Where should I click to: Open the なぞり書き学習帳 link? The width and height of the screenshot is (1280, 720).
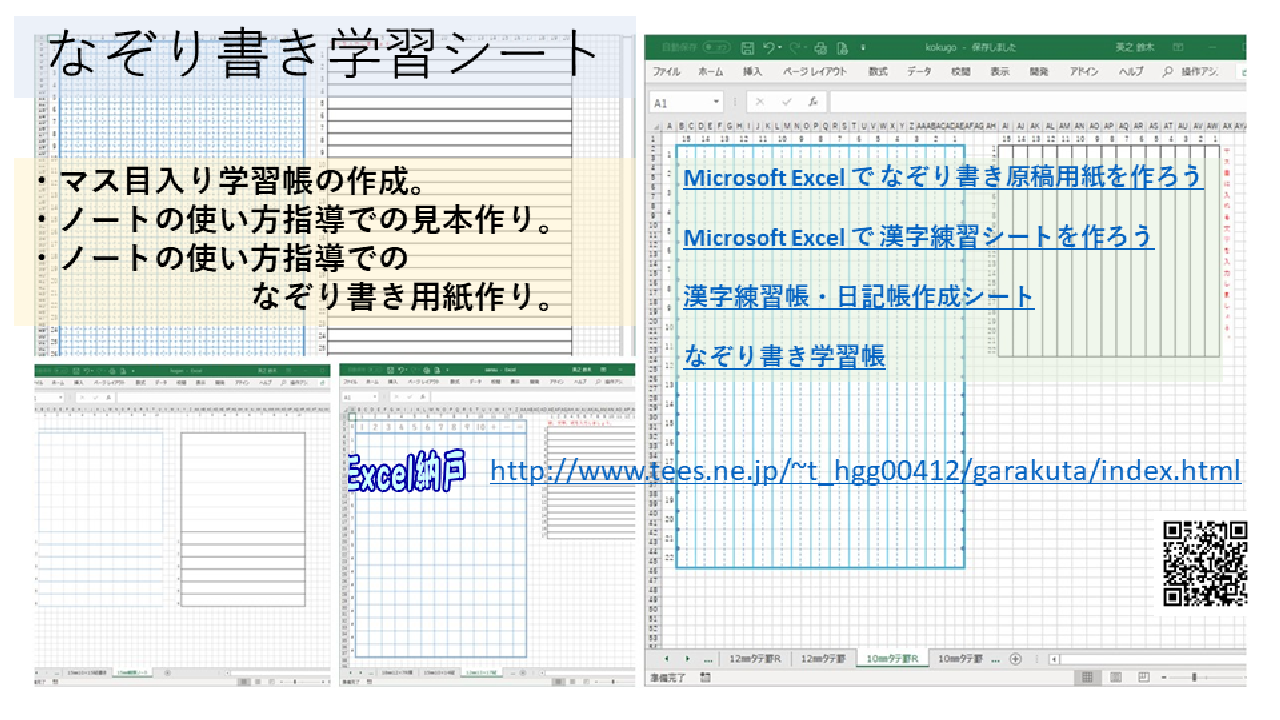(x=784, y=356)
